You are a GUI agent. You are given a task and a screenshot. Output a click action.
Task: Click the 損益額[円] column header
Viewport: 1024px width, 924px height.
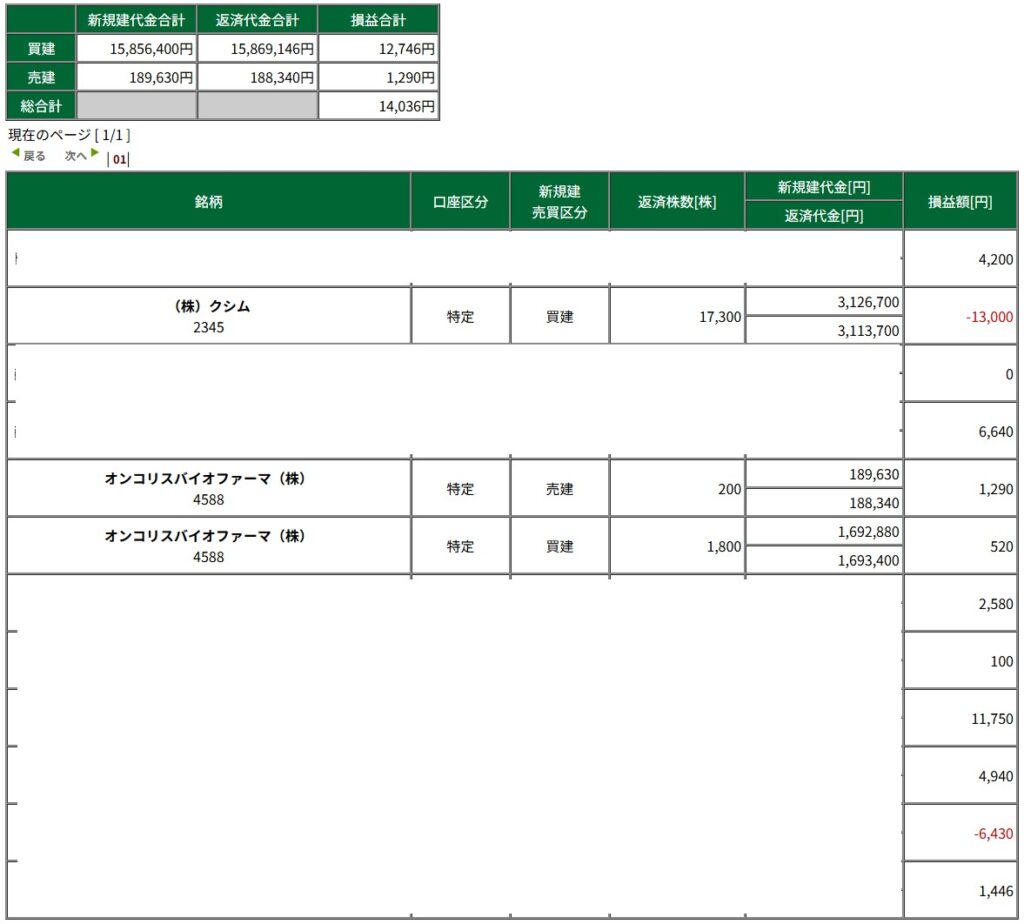point(960,201)
